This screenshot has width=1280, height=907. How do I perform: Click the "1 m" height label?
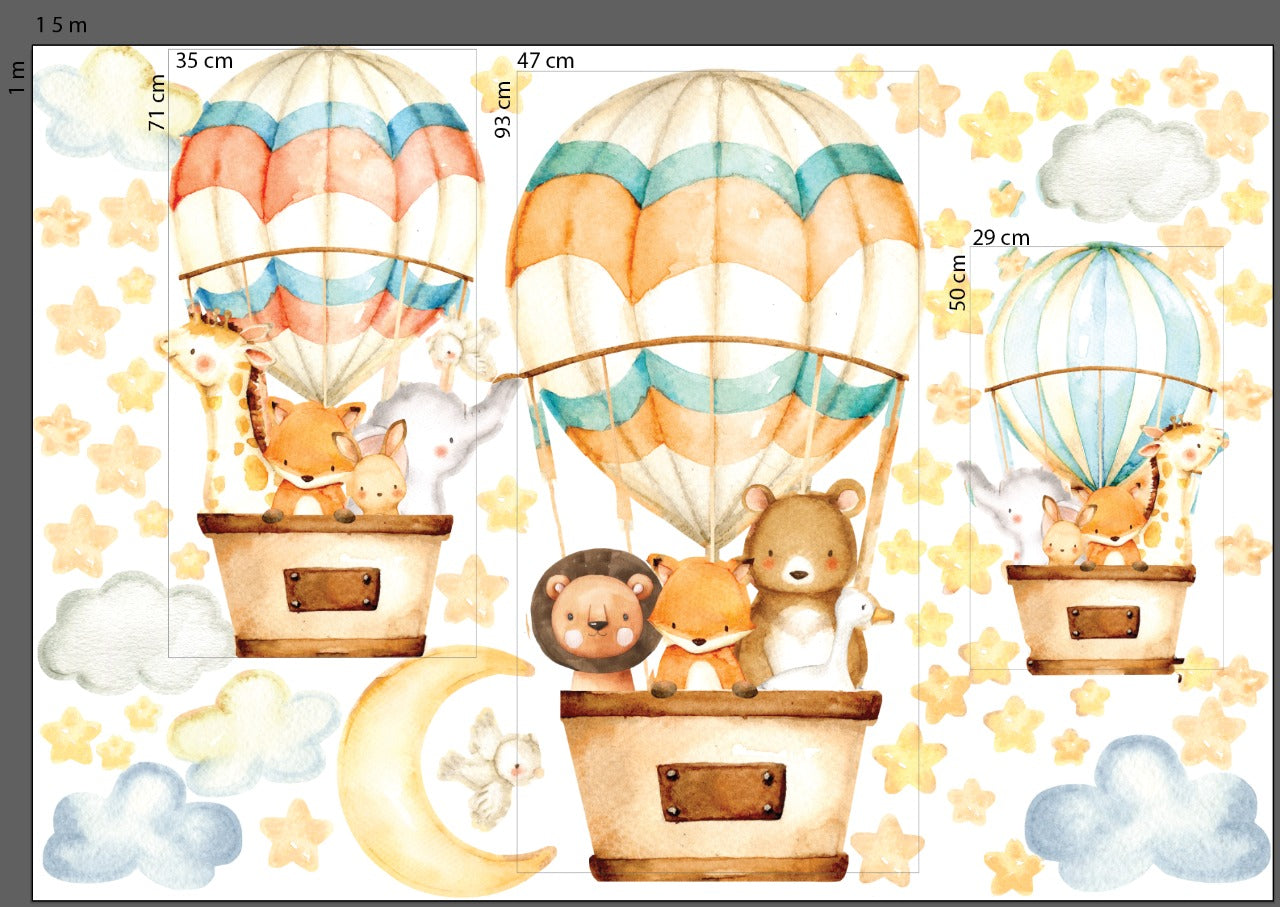click(x=17, y=77)
